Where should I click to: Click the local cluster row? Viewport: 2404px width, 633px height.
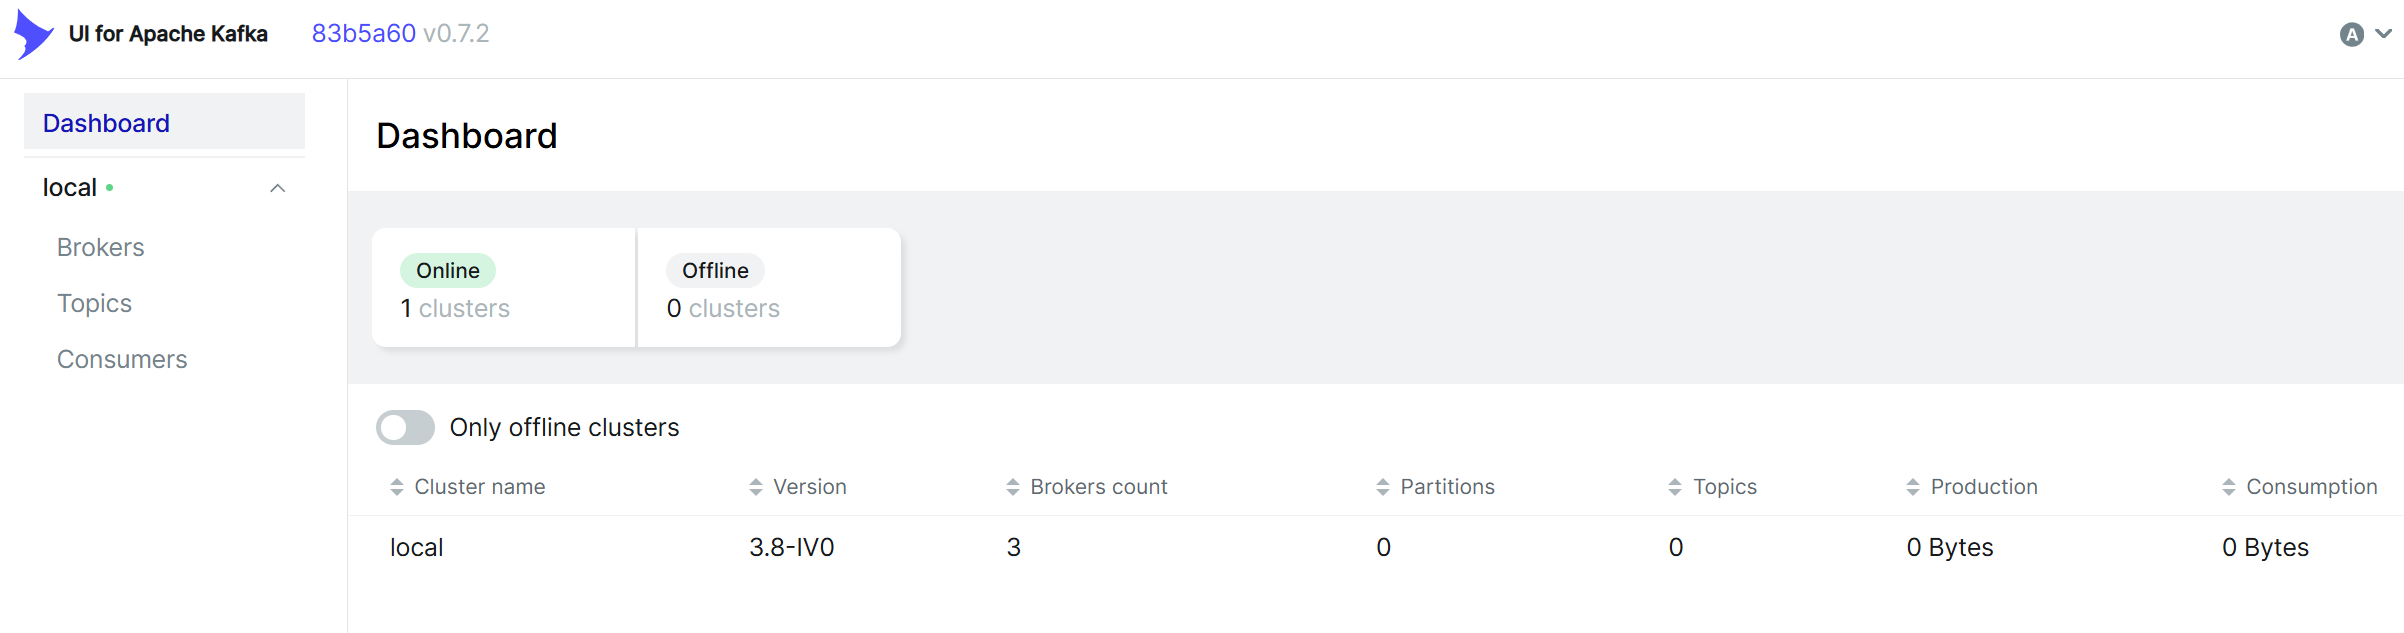click(1376, 547)
